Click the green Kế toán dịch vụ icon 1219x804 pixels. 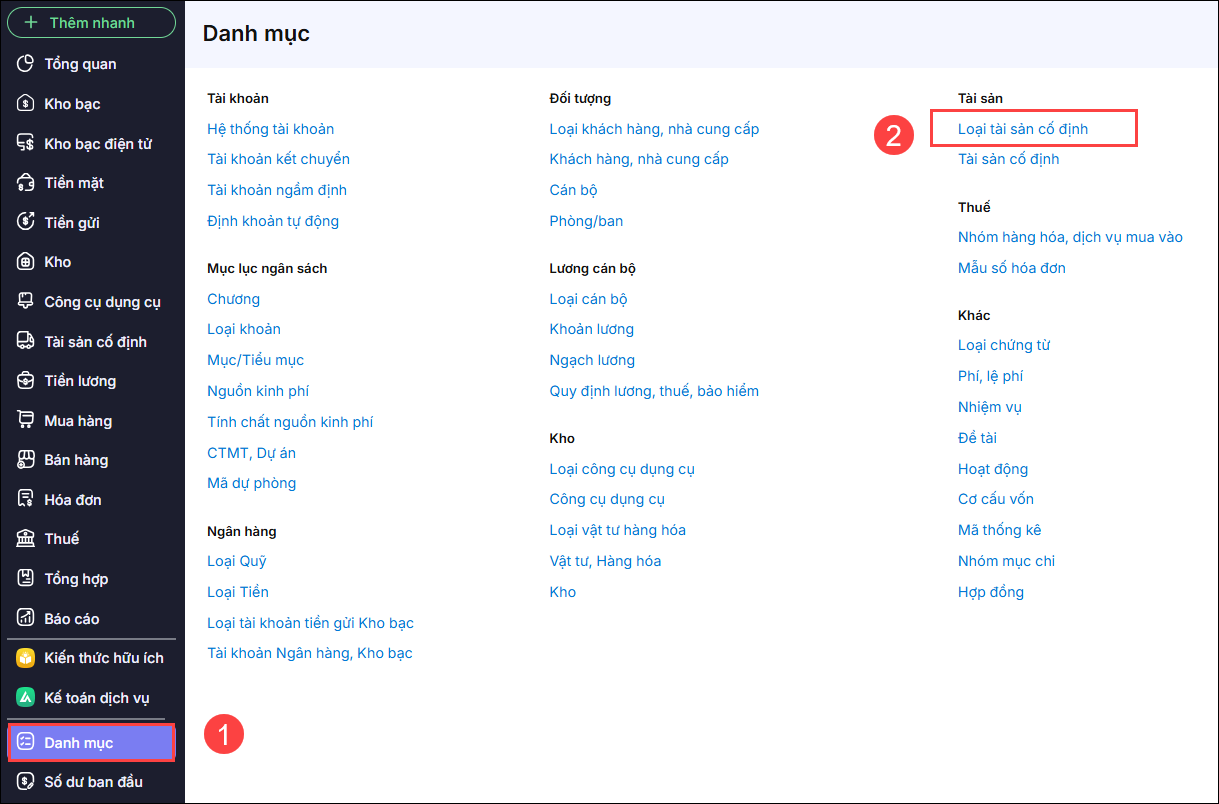(26, 698)
